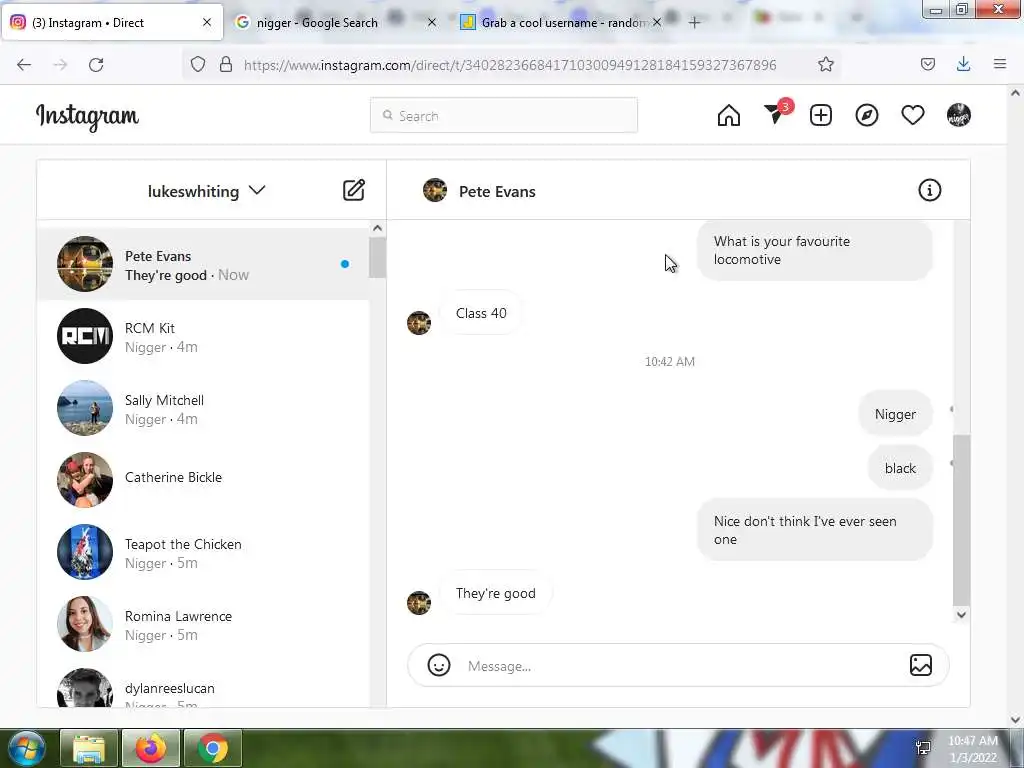Switch to the Google Search tab

tap(317, 23)
